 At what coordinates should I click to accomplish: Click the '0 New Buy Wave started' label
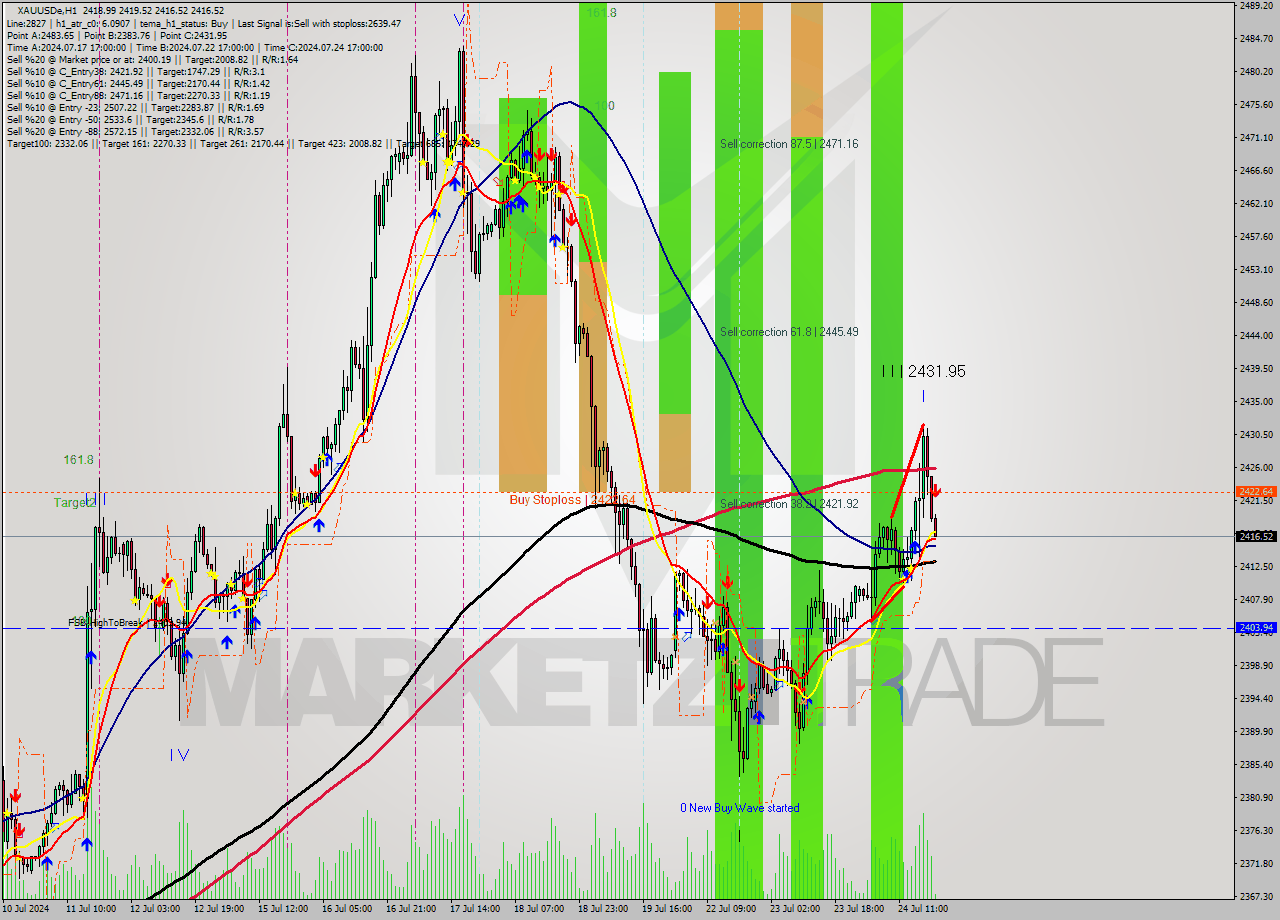740,808
